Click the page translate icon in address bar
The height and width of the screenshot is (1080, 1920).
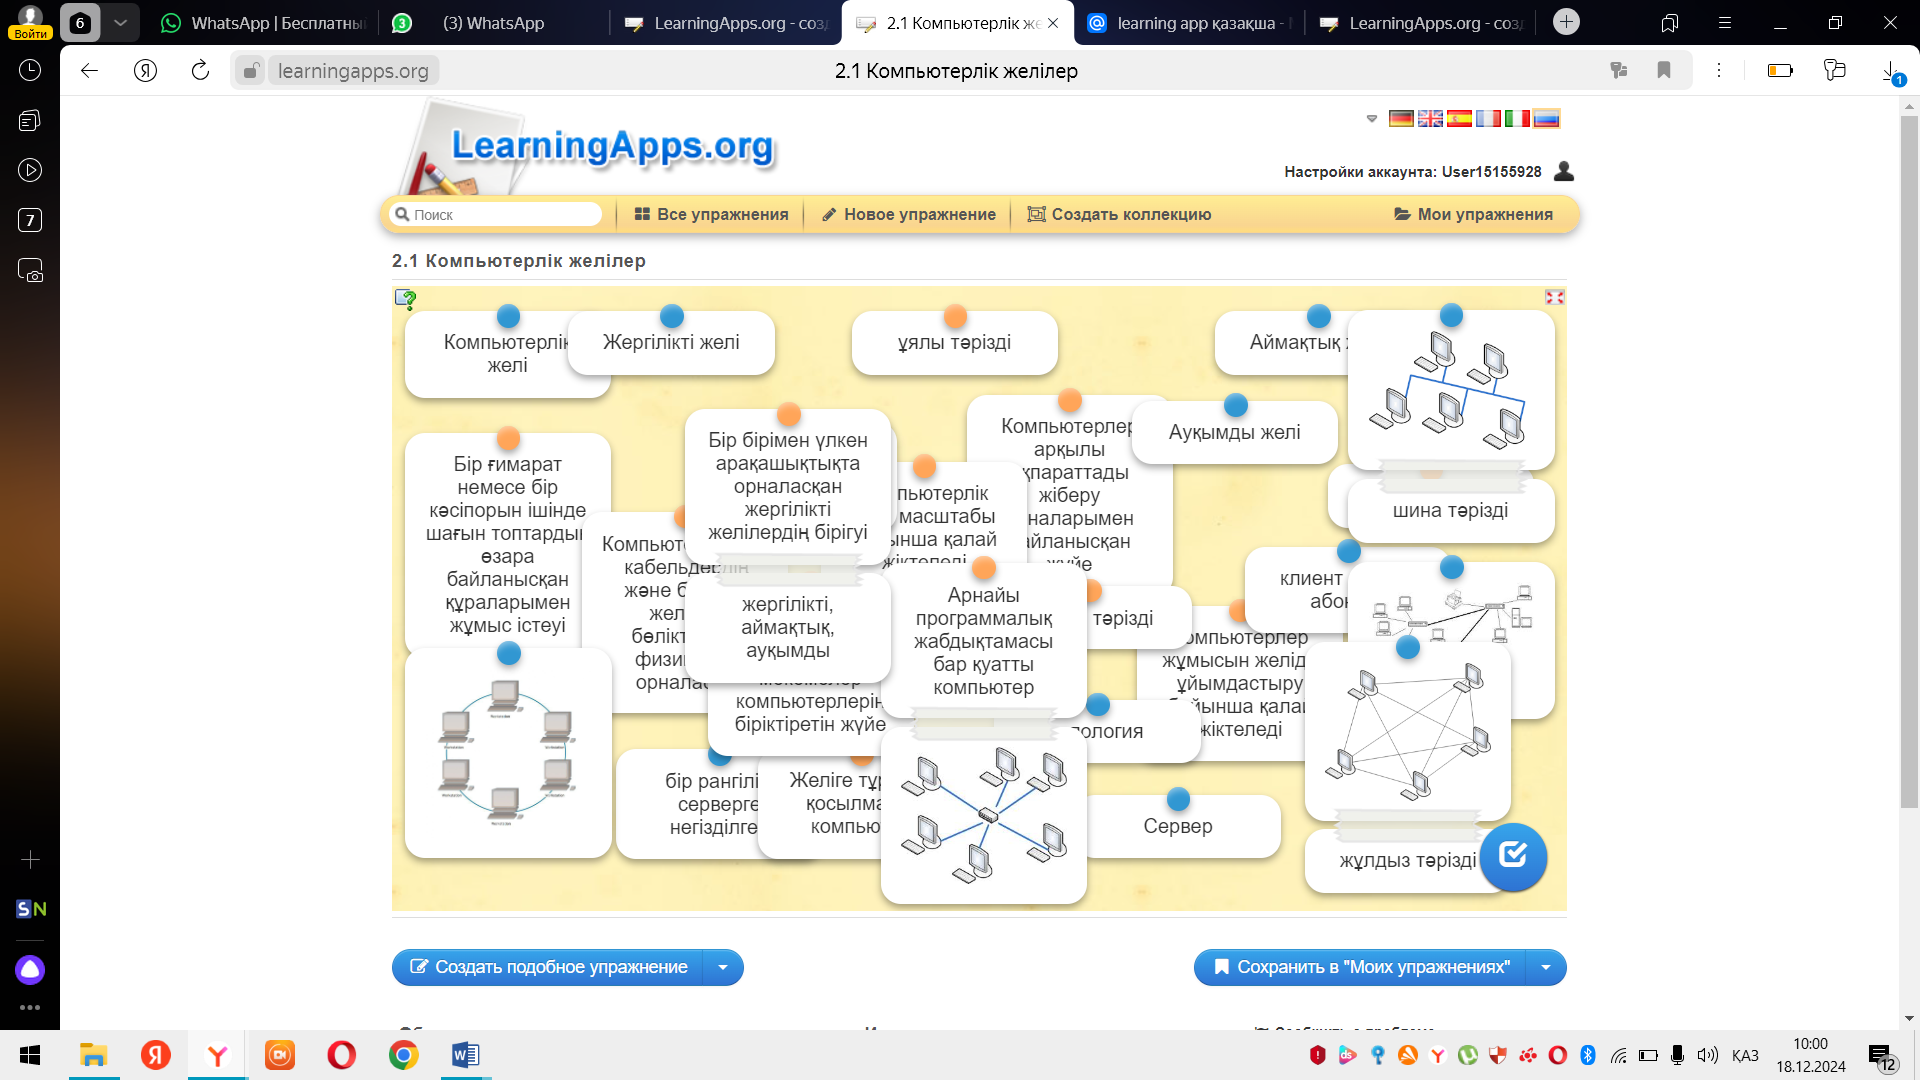(x=1619, y=70)
